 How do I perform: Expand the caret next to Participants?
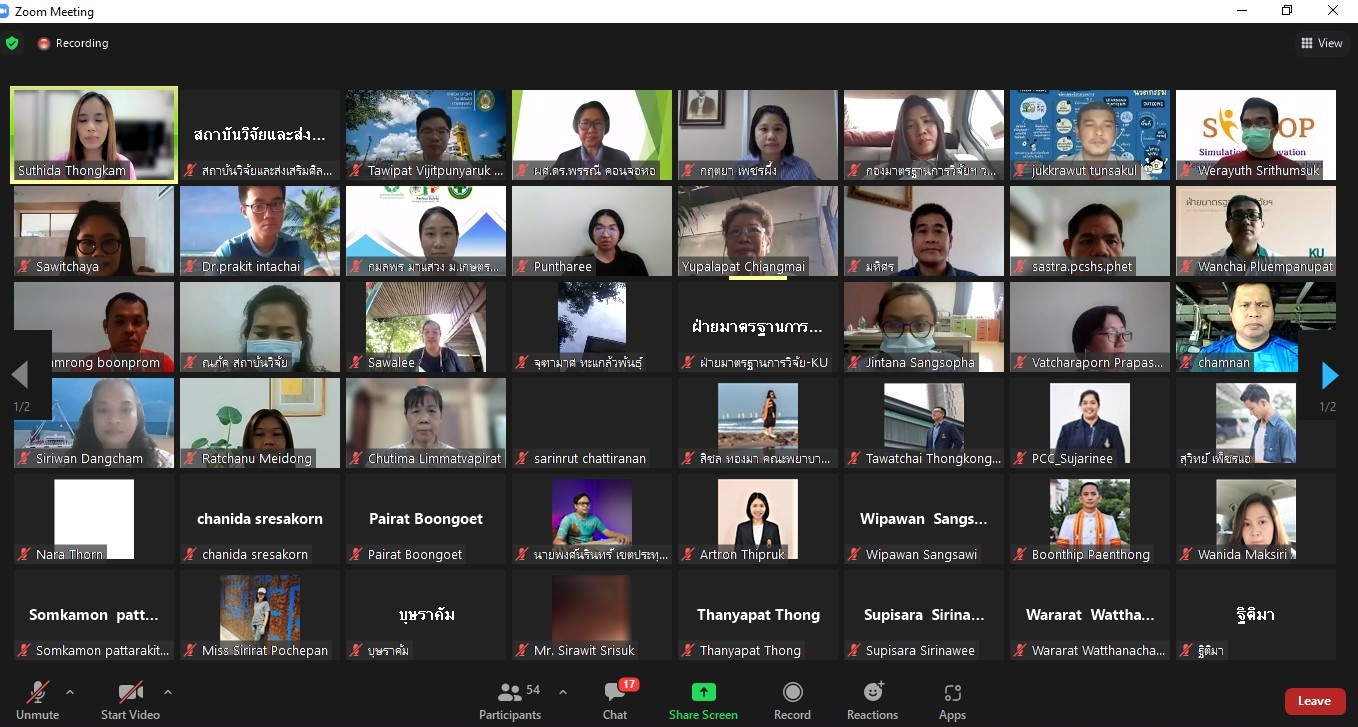(563, 692)
